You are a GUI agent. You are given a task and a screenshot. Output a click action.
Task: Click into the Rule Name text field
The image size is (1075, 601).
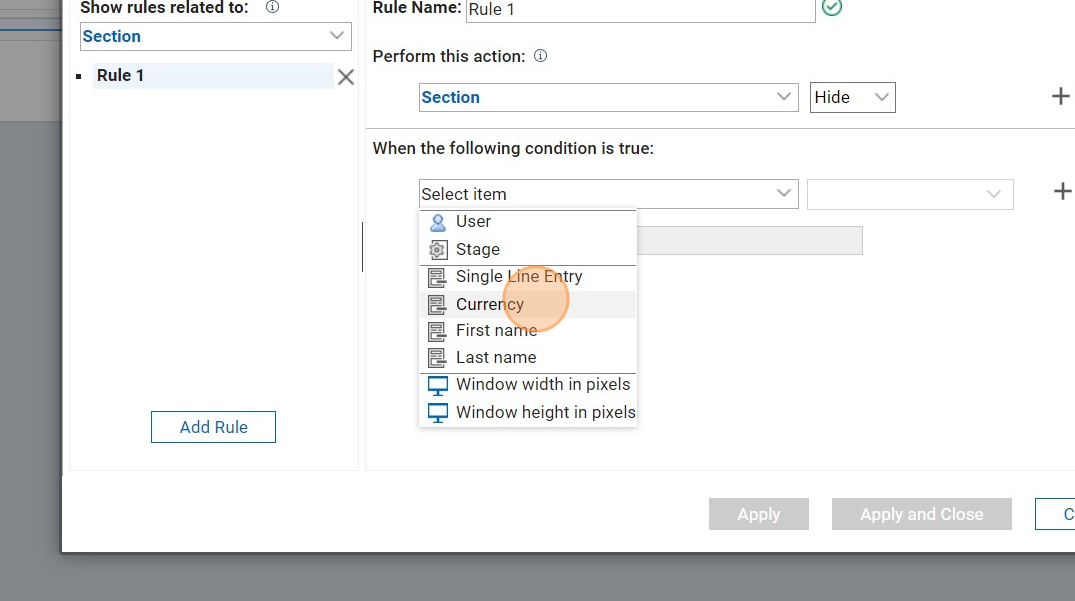[x=640, y=10]
